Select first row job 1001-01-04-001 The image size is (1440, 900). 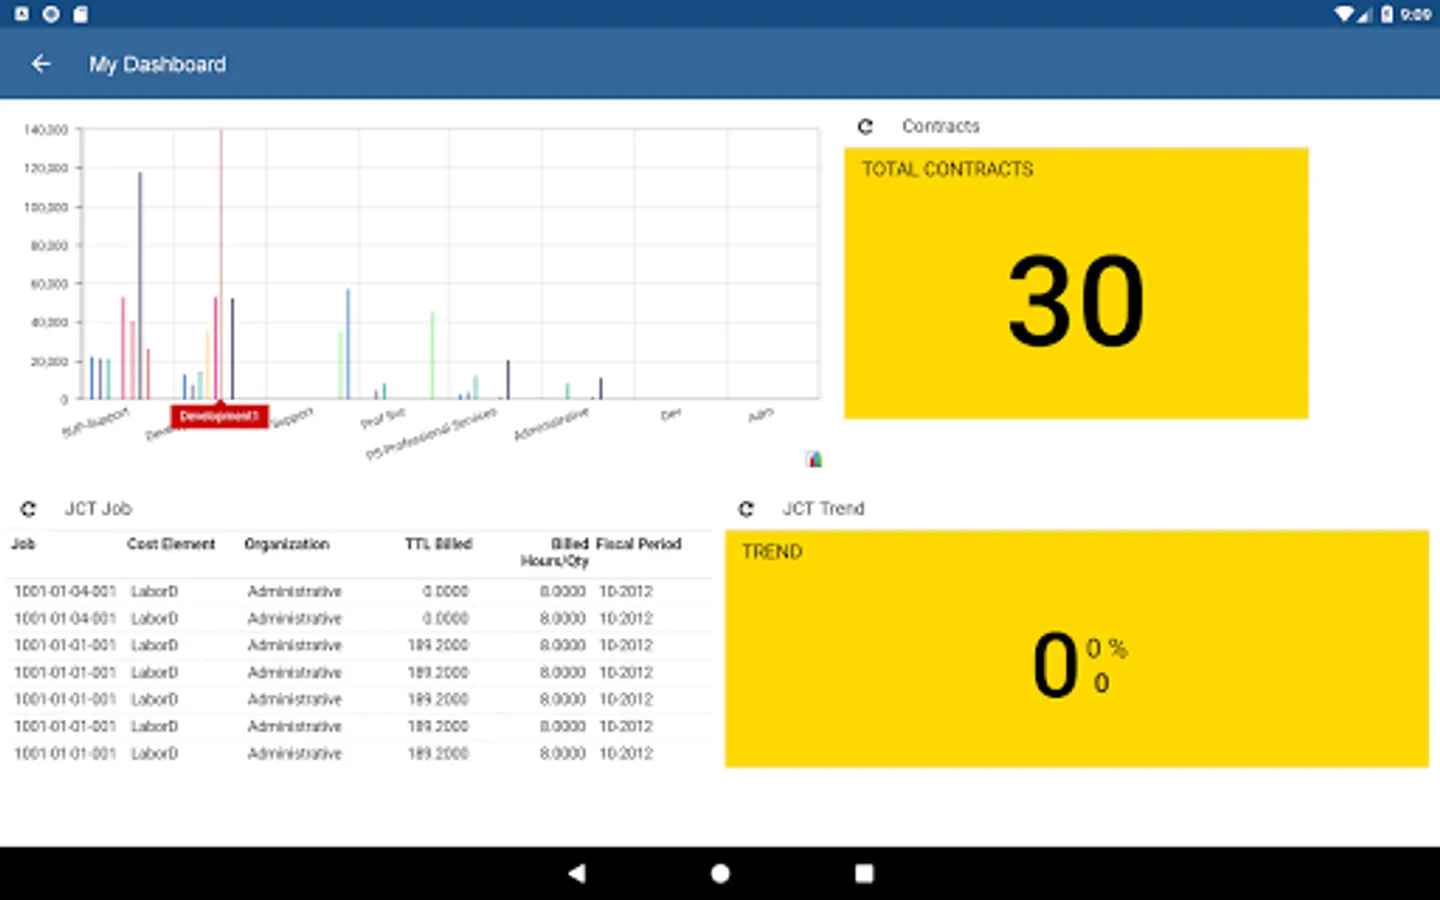pyautogui.click(x=360, y=592)
